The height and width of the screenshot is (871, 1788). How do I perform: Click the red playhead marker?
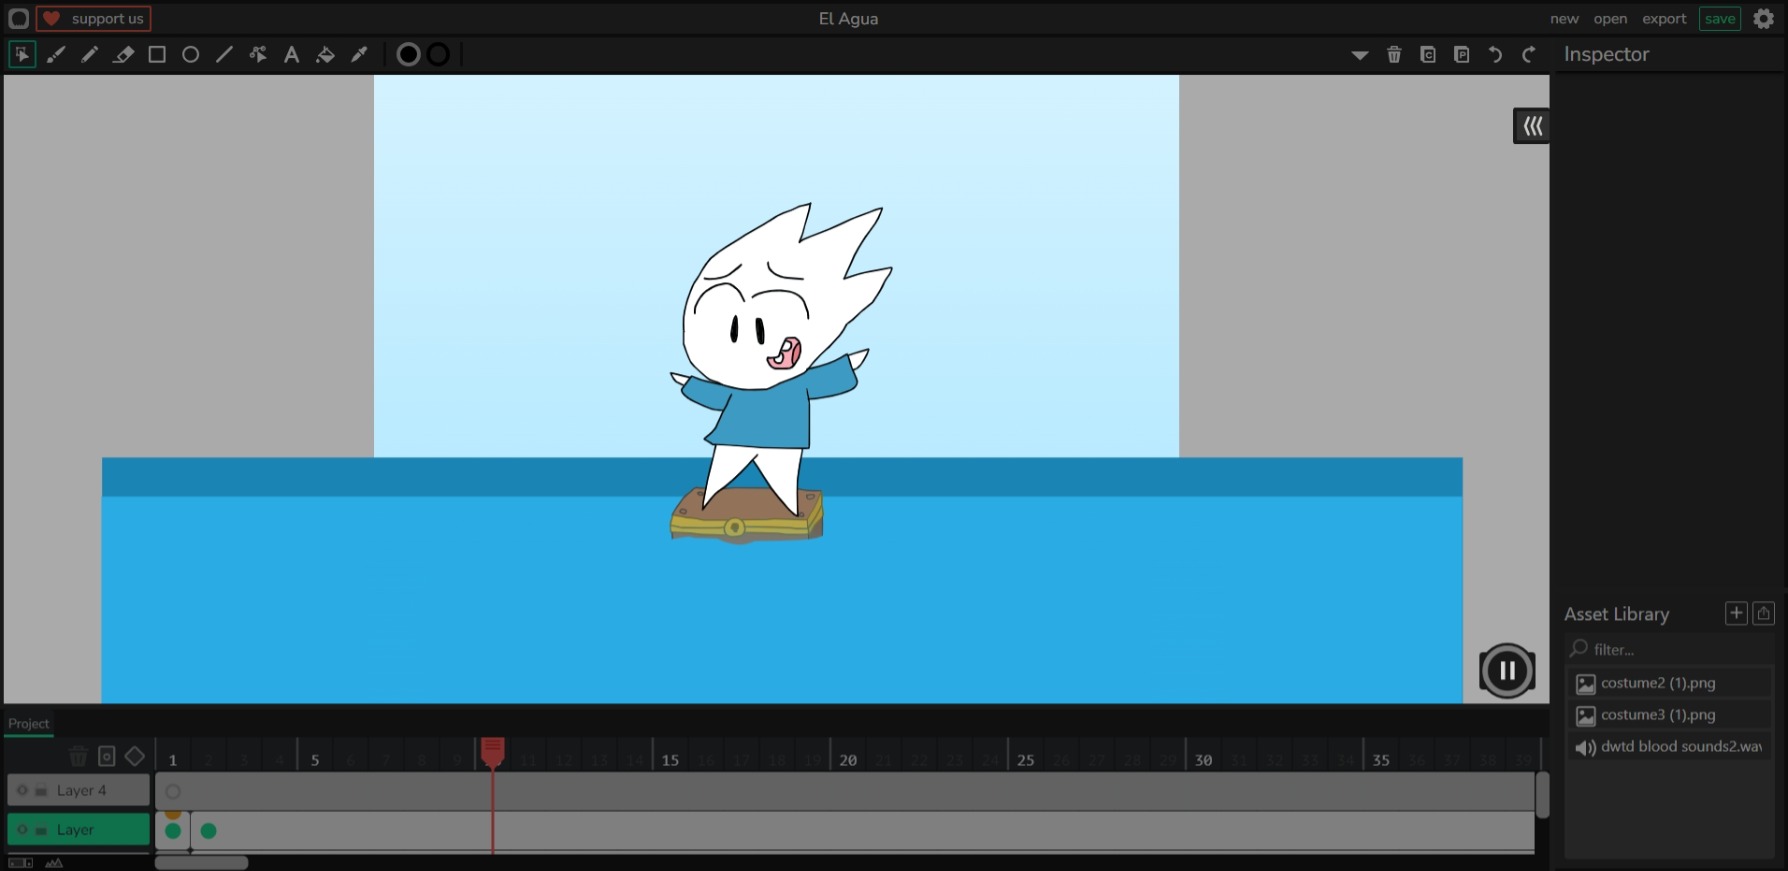tap(492, 751)
